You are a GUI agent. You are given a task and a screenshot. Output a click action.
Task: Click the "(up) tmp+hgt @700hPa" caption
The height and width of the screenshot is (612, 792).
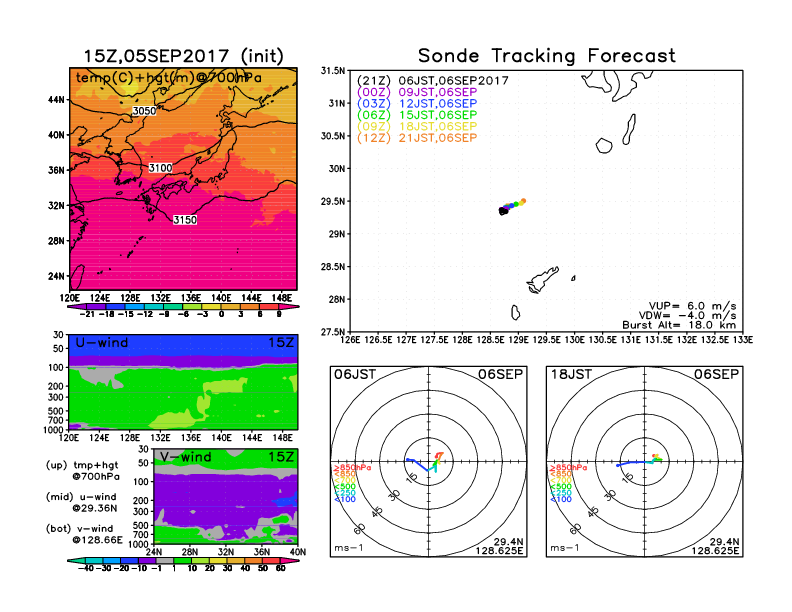[x=83, y=471]
